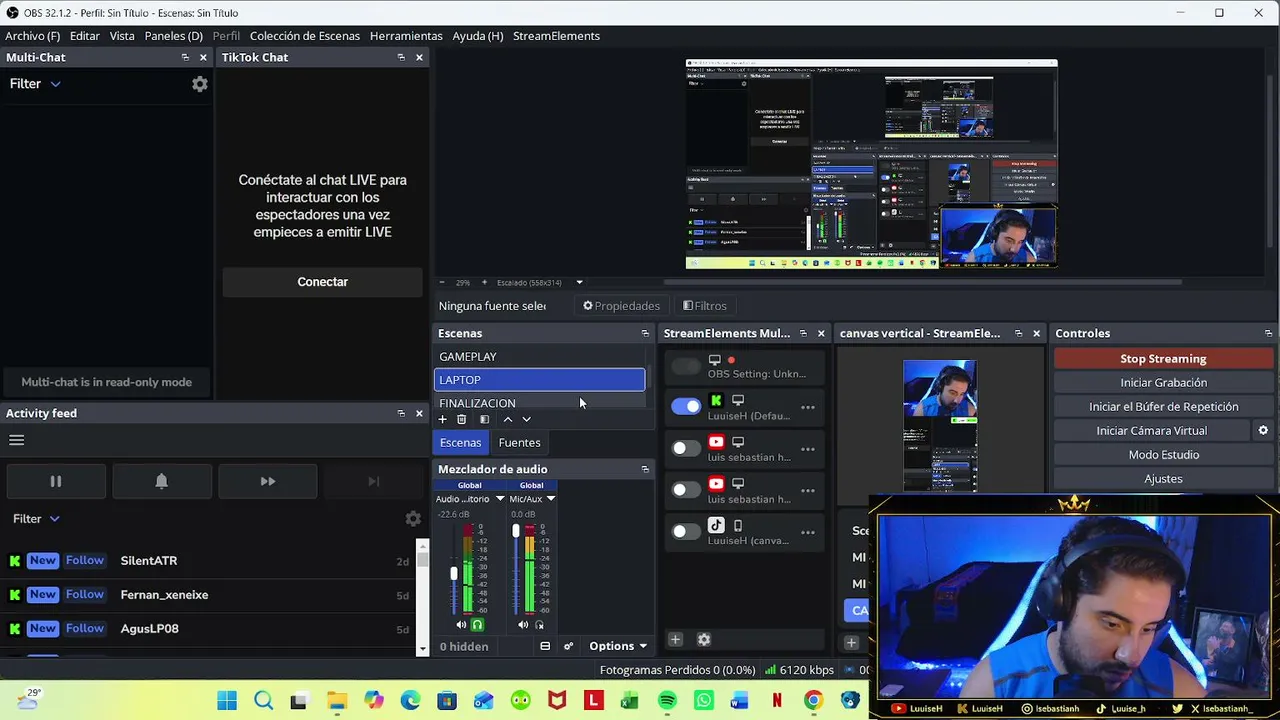1280x720 pixels.
Task: Open StreamElements Multistream settings gear
Action: pyautogui.click(x=704, y=640)
